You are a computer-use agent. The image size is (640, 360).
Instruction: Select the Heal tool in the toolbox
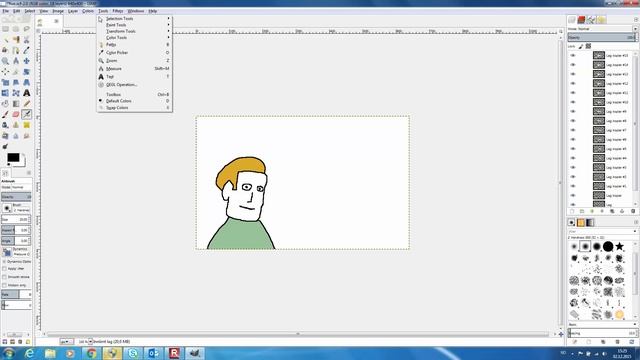pyautogui.click(x=27, y=125)
